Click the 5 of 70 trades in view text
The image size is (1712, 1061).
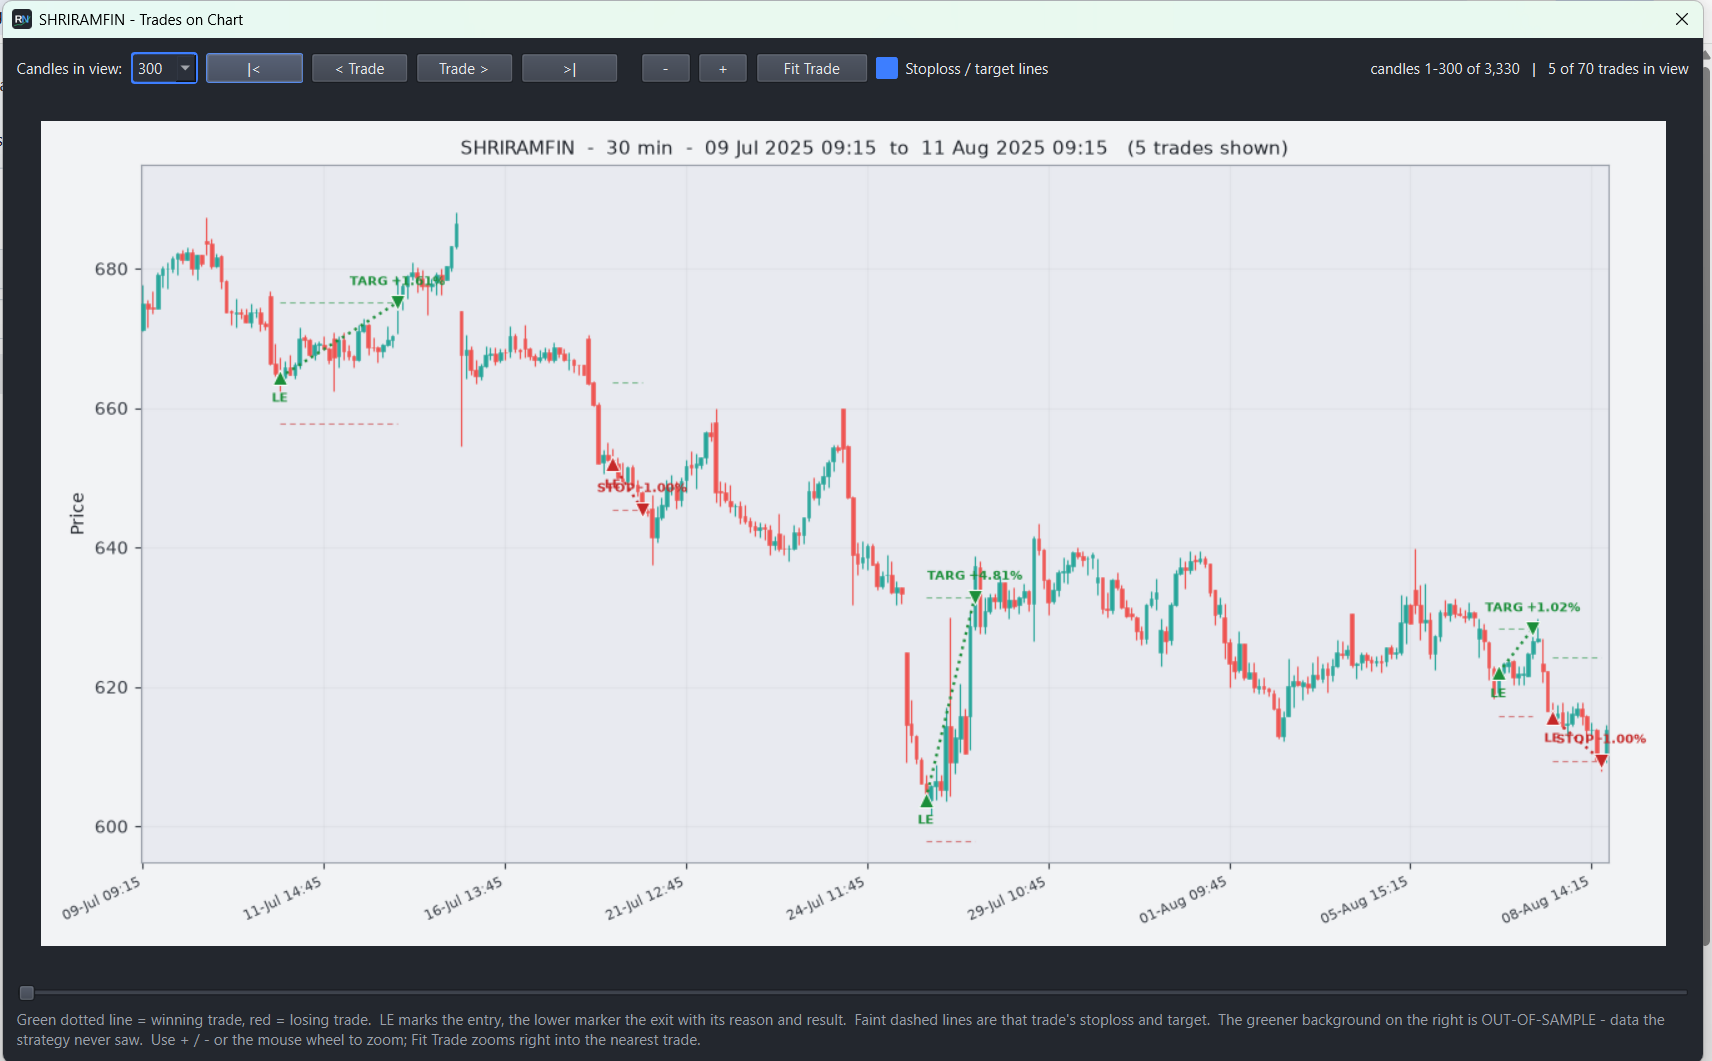pos(1618,69)
